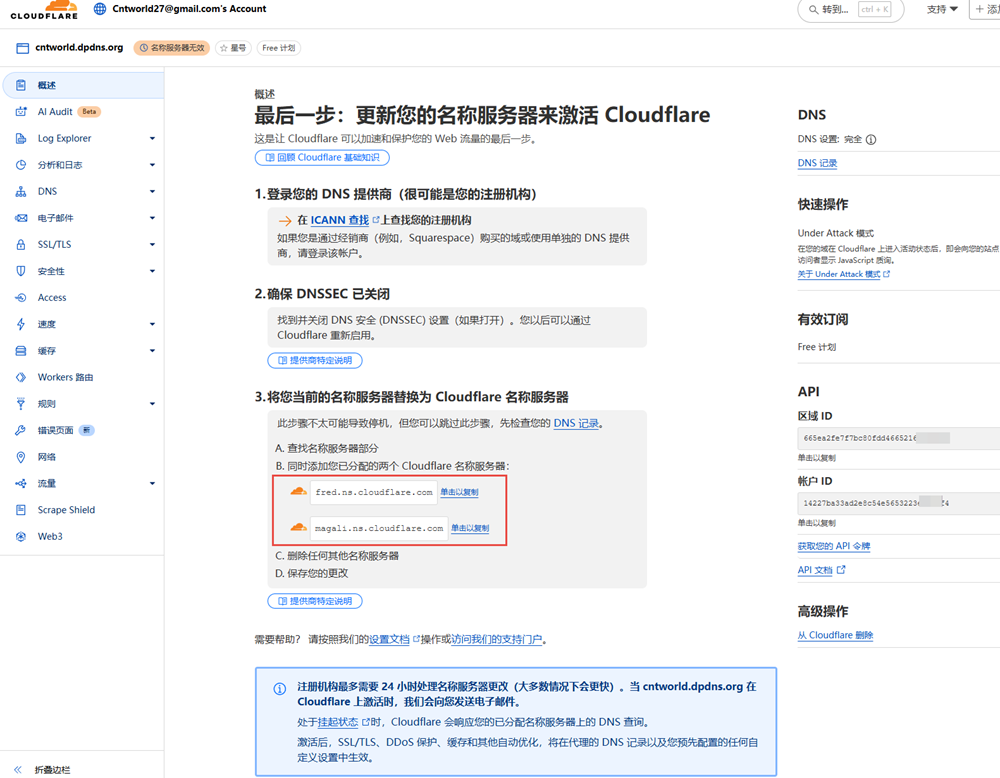Click the 转到... search field
This screenshot has width=1000, height=778.
coord(851,10)
